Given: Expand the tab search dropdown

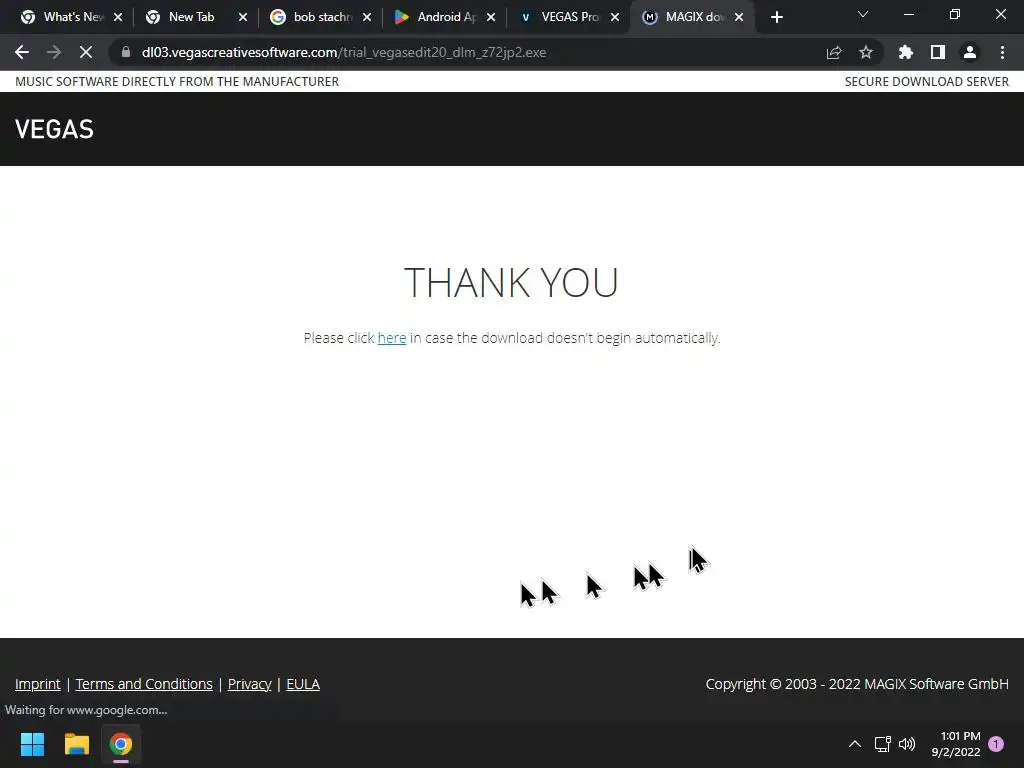Looking at the screenshot, I should [863, 14].
